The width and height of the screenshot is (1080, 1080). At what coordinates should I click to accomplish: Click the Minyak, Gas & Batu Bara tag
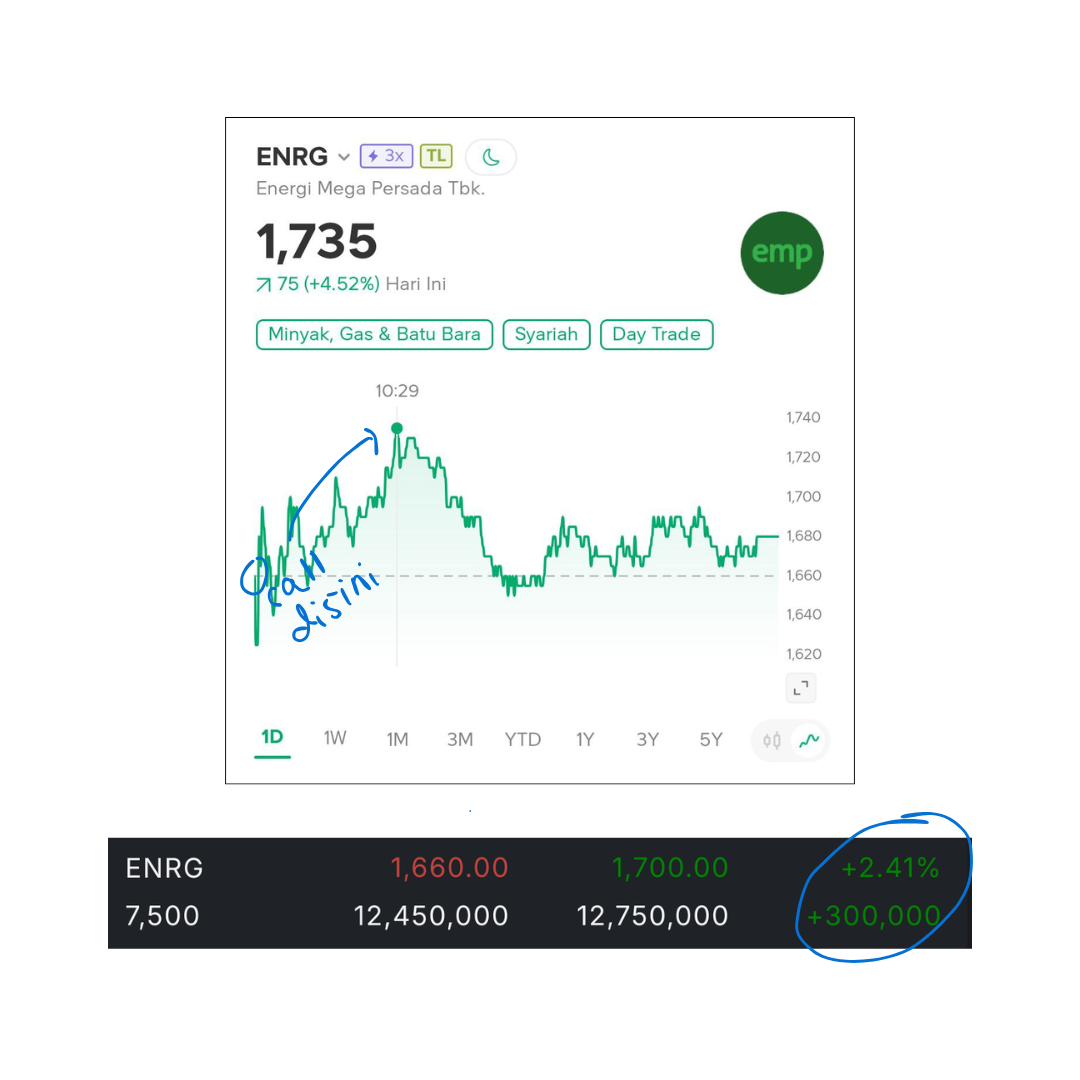pos(374,334)
